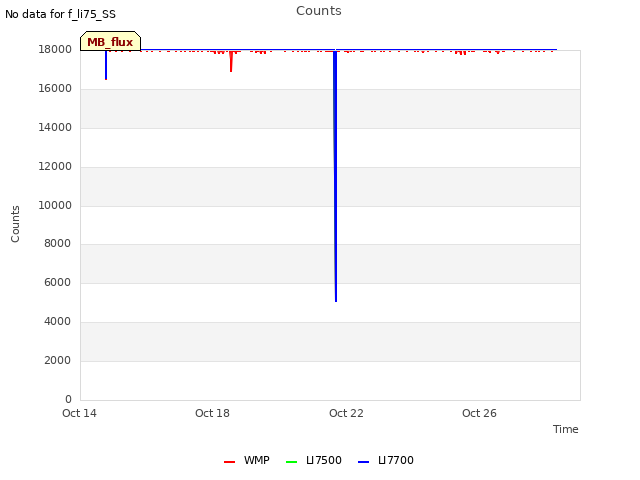
Task: Click the 16000 y-axis tick label
Action: (x=55, y=89)
